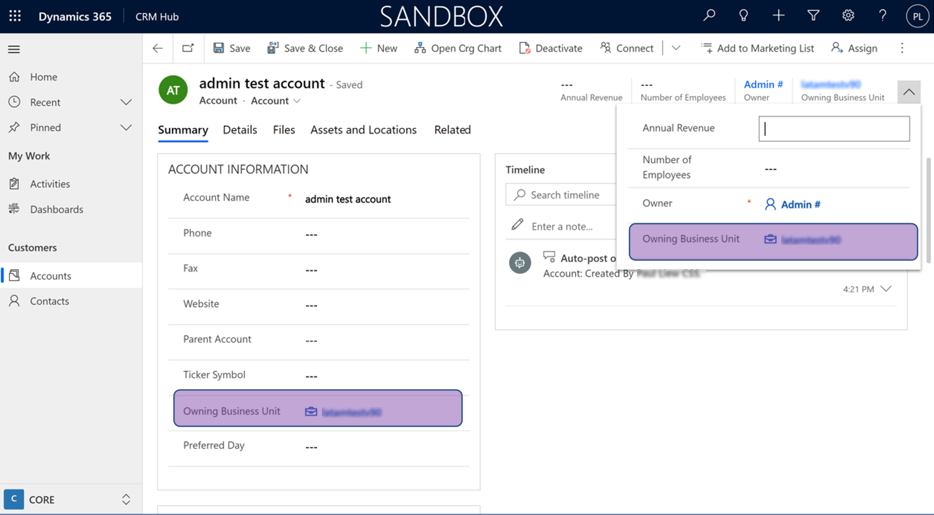Screen dimensions: 934x515
Task: Click the AT account avatar
Action: (173, 90)
